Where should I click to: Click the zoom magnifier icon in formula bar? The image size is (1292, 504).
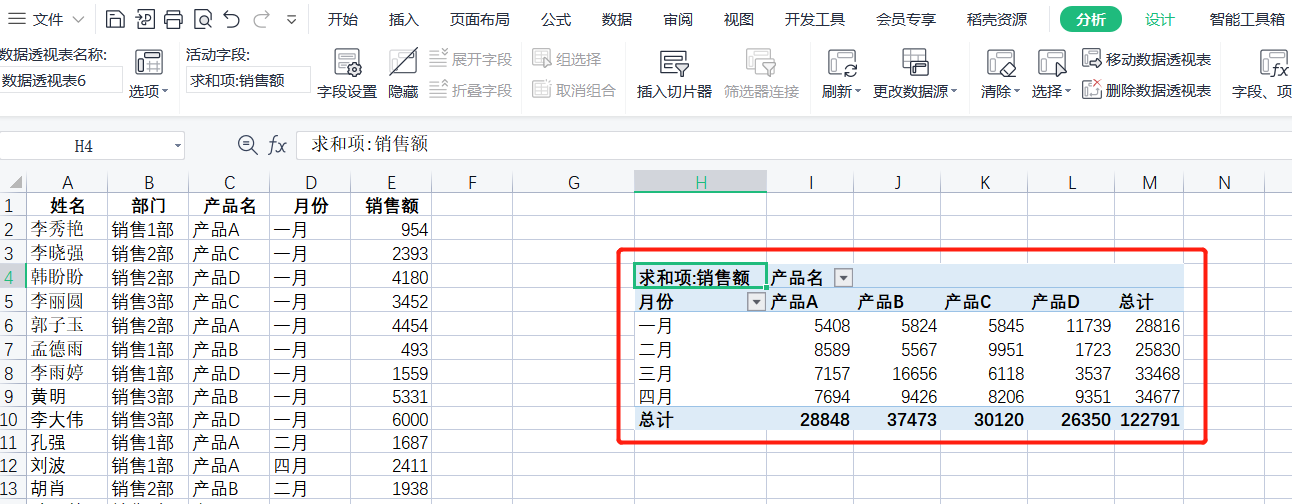tap(247, 145)
